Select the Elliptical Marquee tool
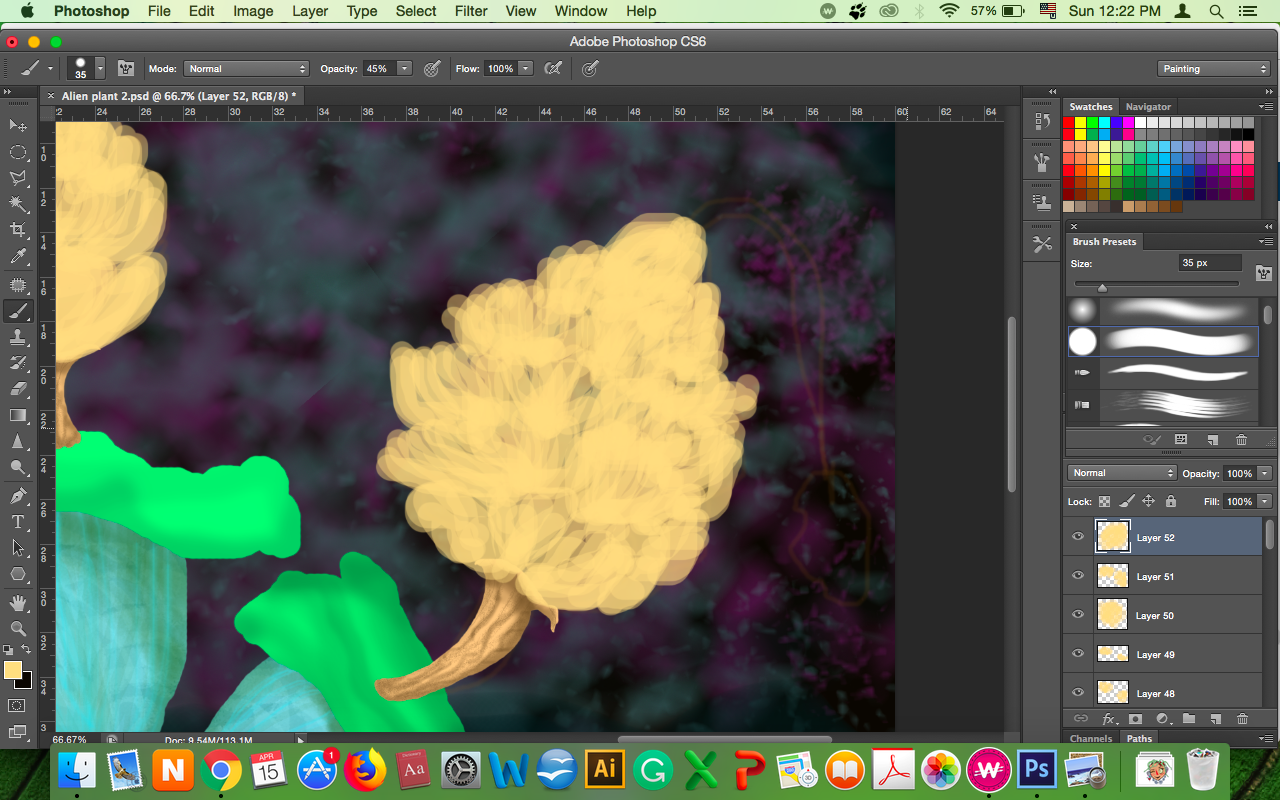The height and width of the screenshot is (800, 1280). click(18, 152)
